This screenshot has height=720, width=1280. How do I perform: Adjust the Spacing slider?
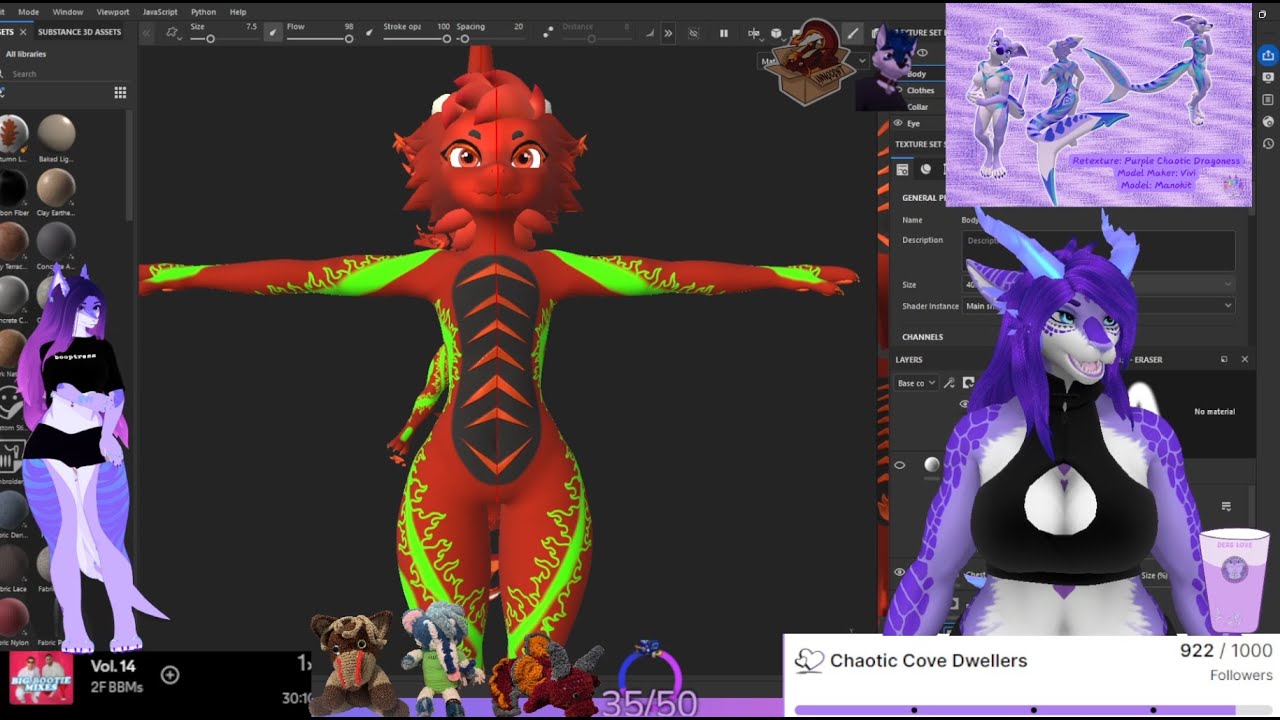pos(490,39)
